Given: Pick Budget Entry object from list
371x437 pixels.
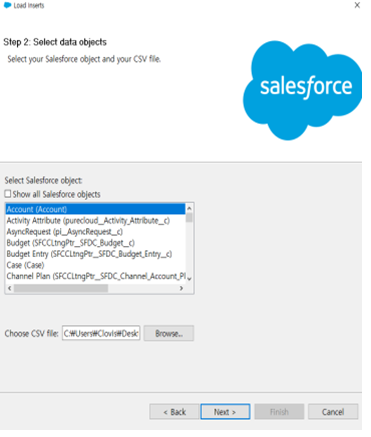Looking at the screenshot, I should pos(95,254).
